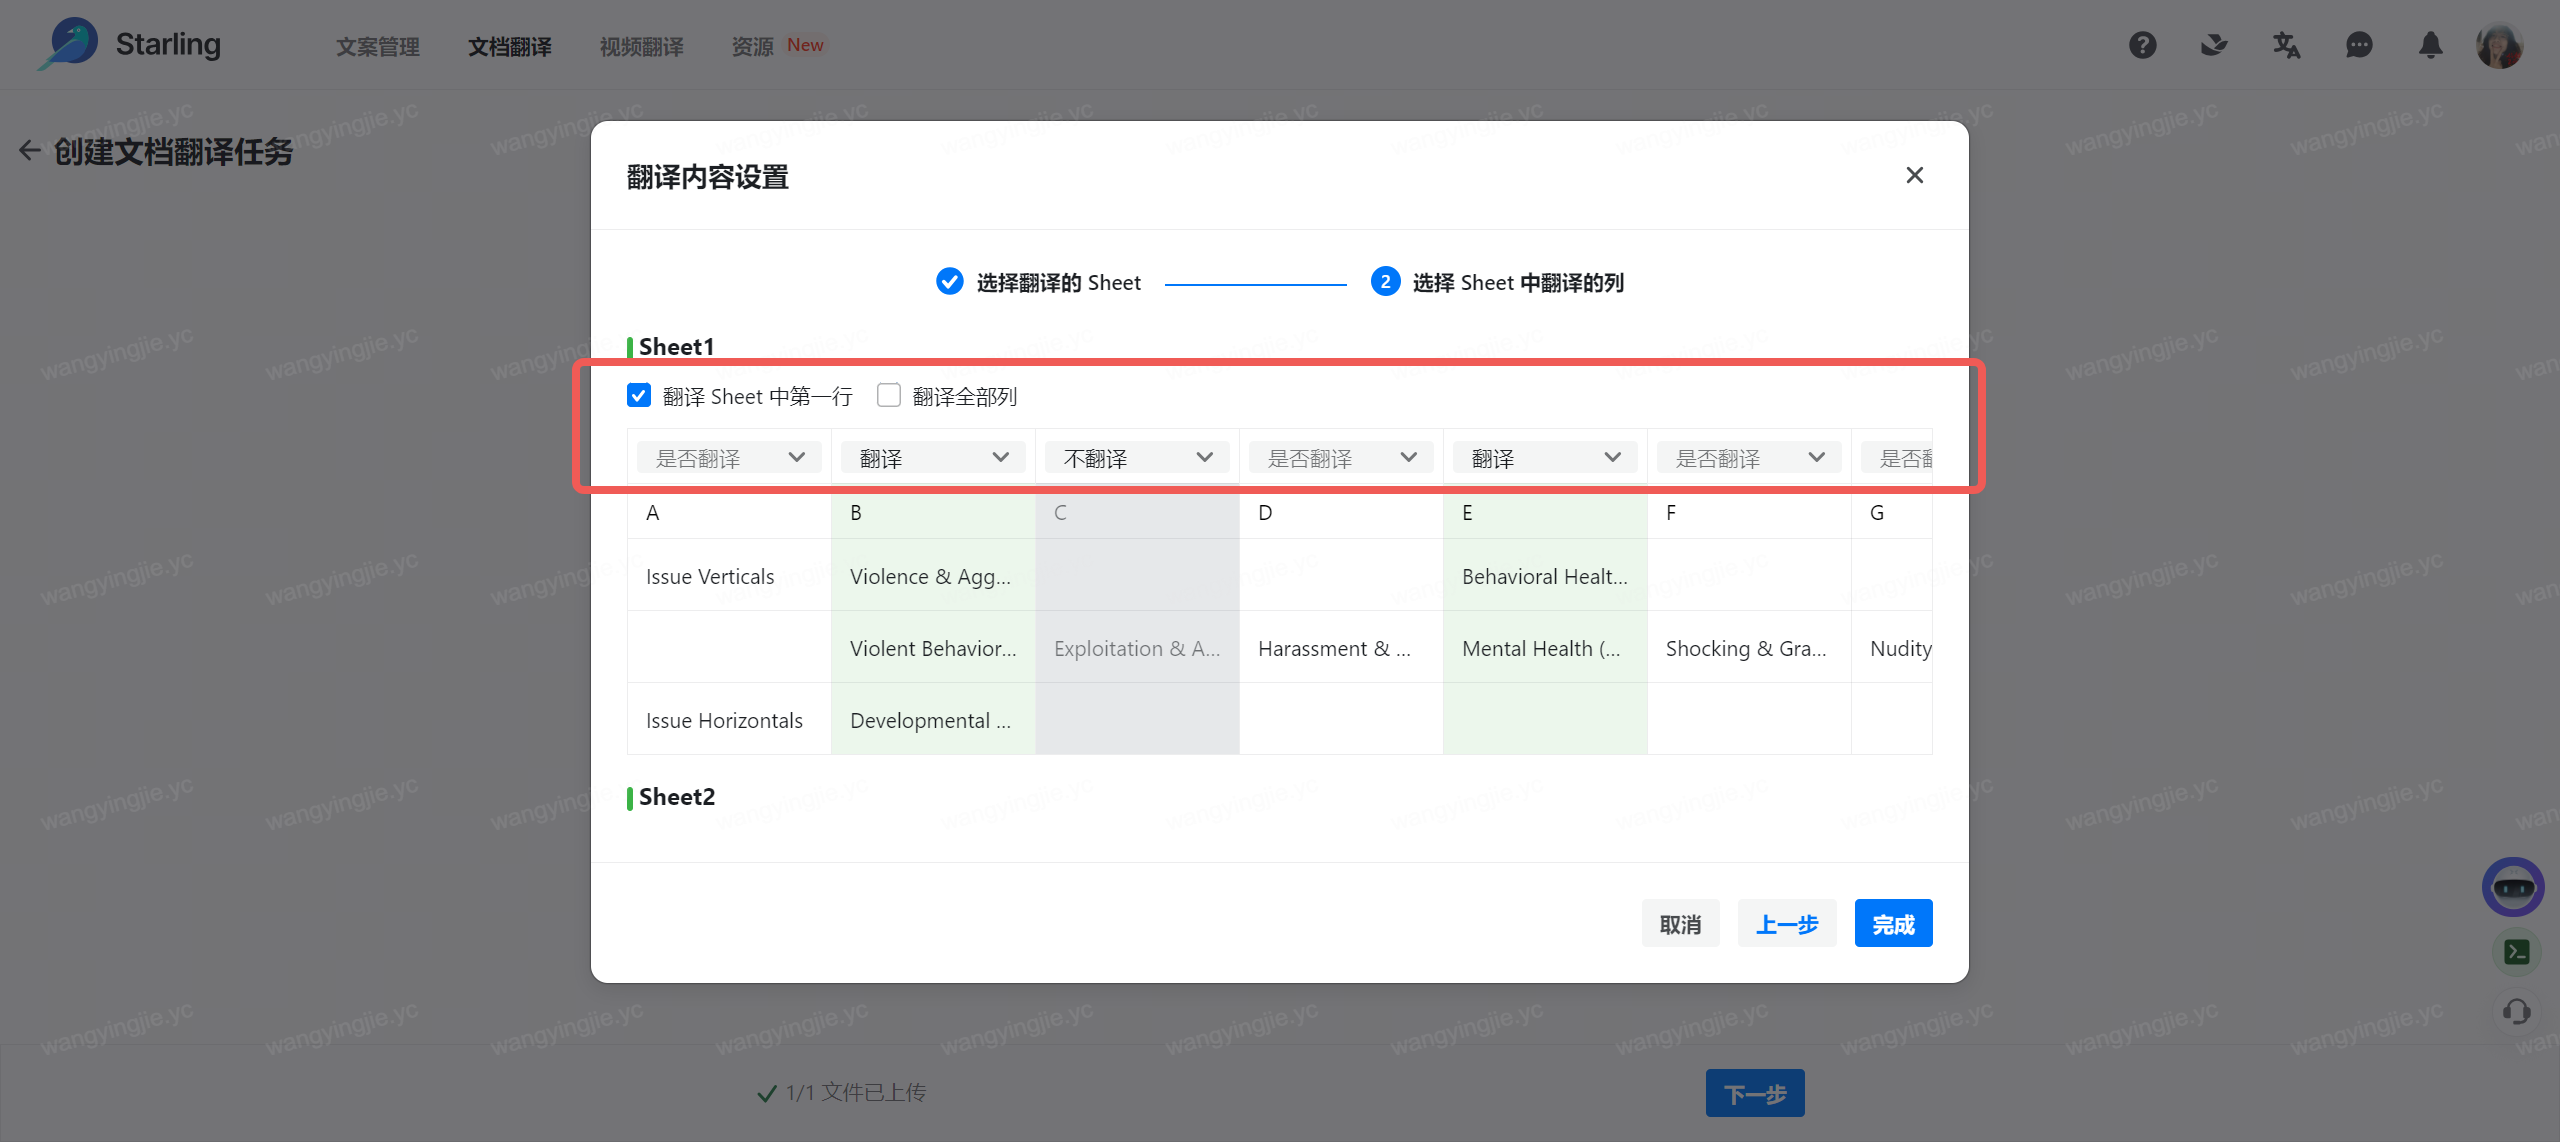This screenshot has height=1142, width=2560.
Task: Open the language translation icon in header
Action: pyautogui.click(x=2286, y=45)
